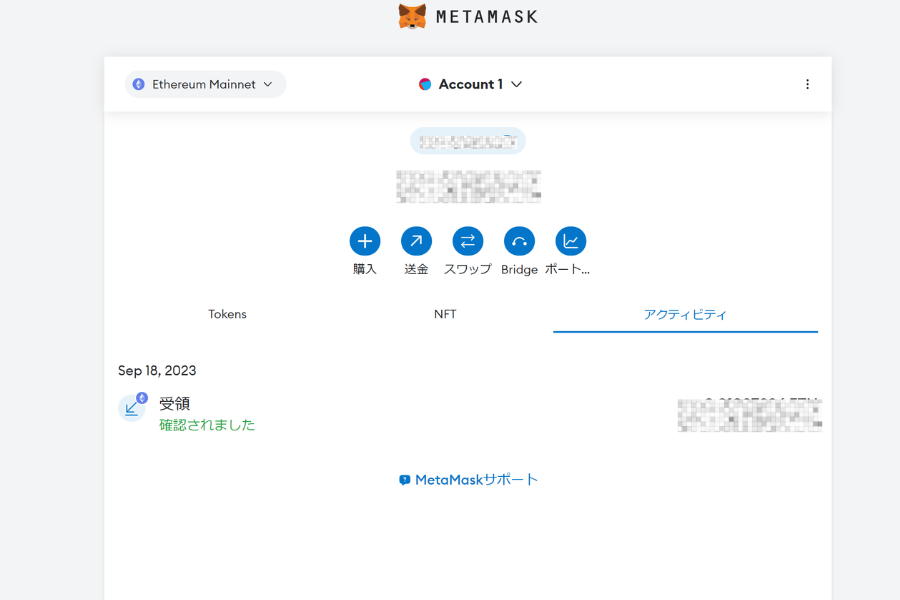Switch to the NFT tab

tap(445, 314)
